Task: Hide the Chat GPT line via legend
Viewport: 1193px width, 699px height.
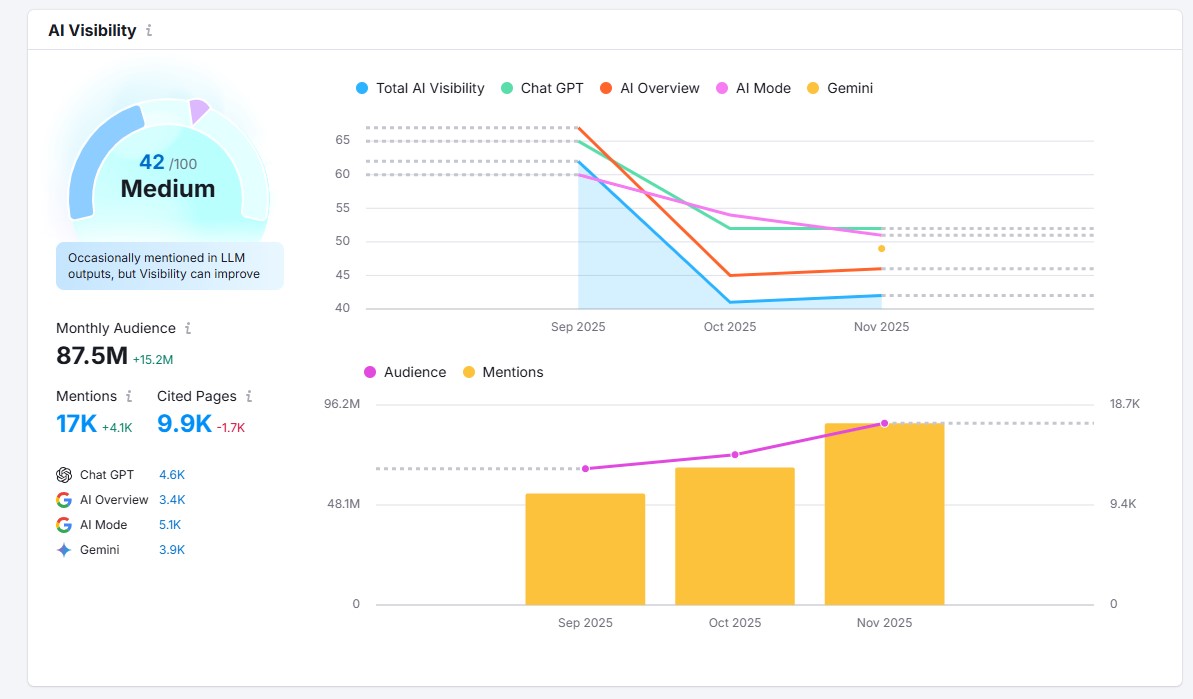Action: [543, 88]
